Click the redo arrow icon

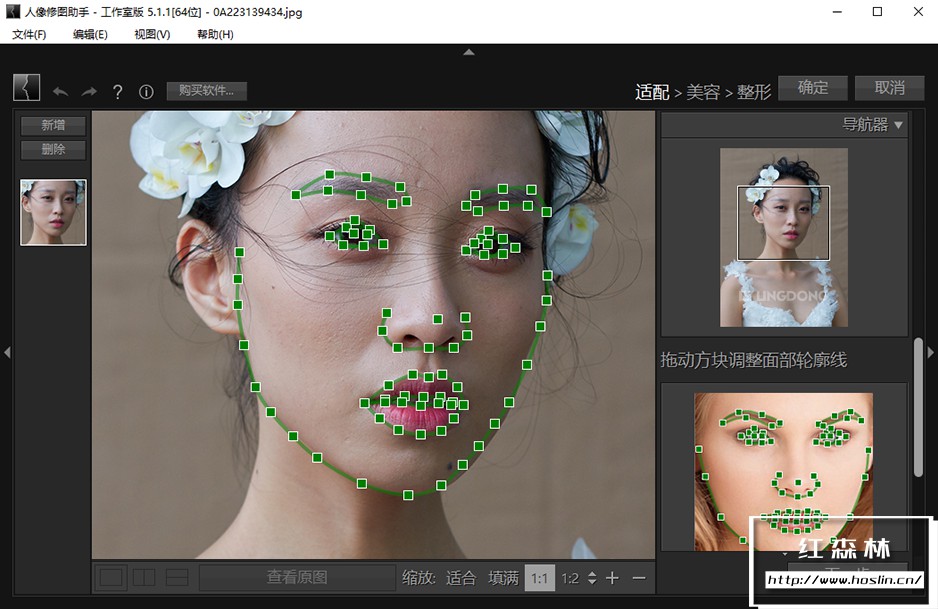(89, 92)
